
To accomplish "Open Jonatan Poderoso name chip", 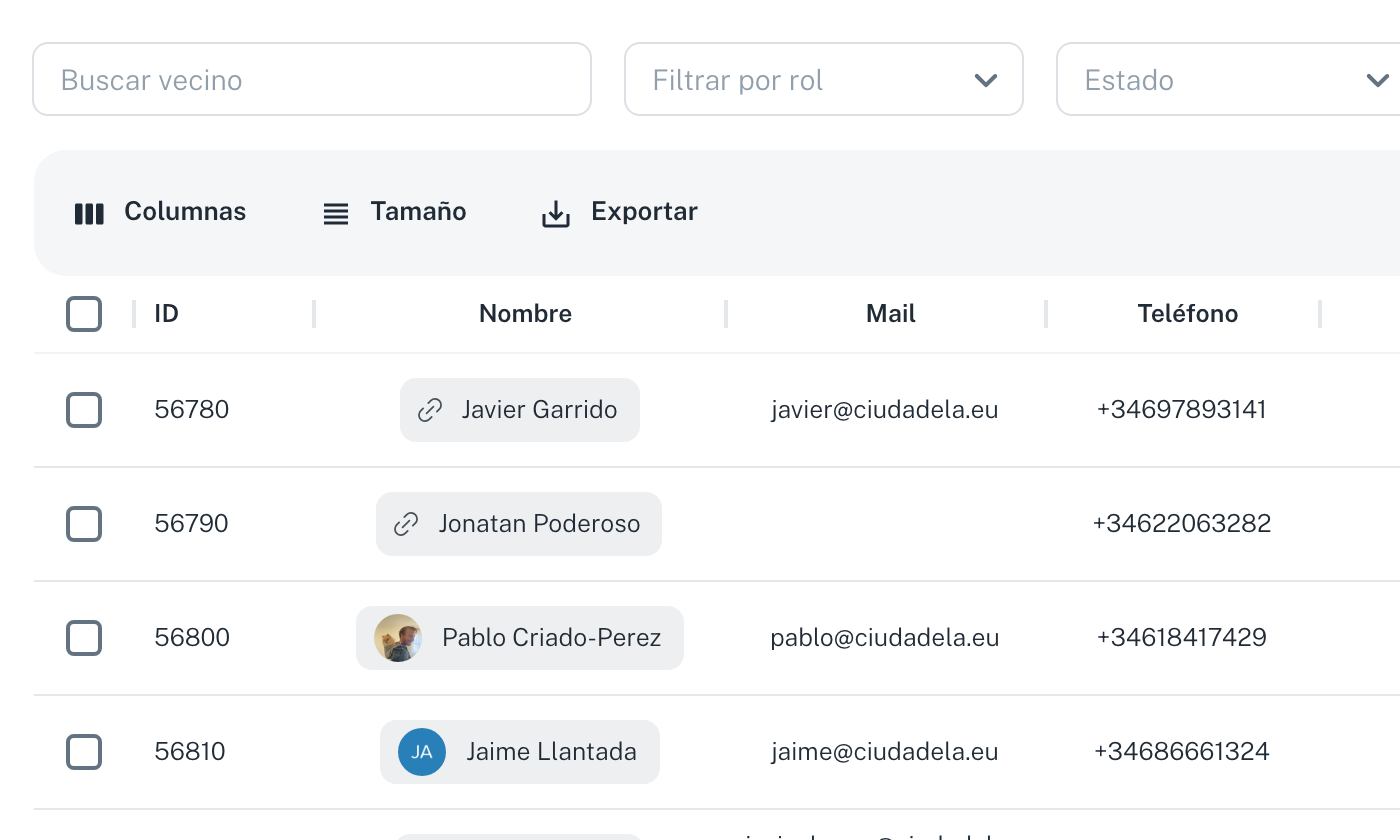I will click(x=519, y=524).
